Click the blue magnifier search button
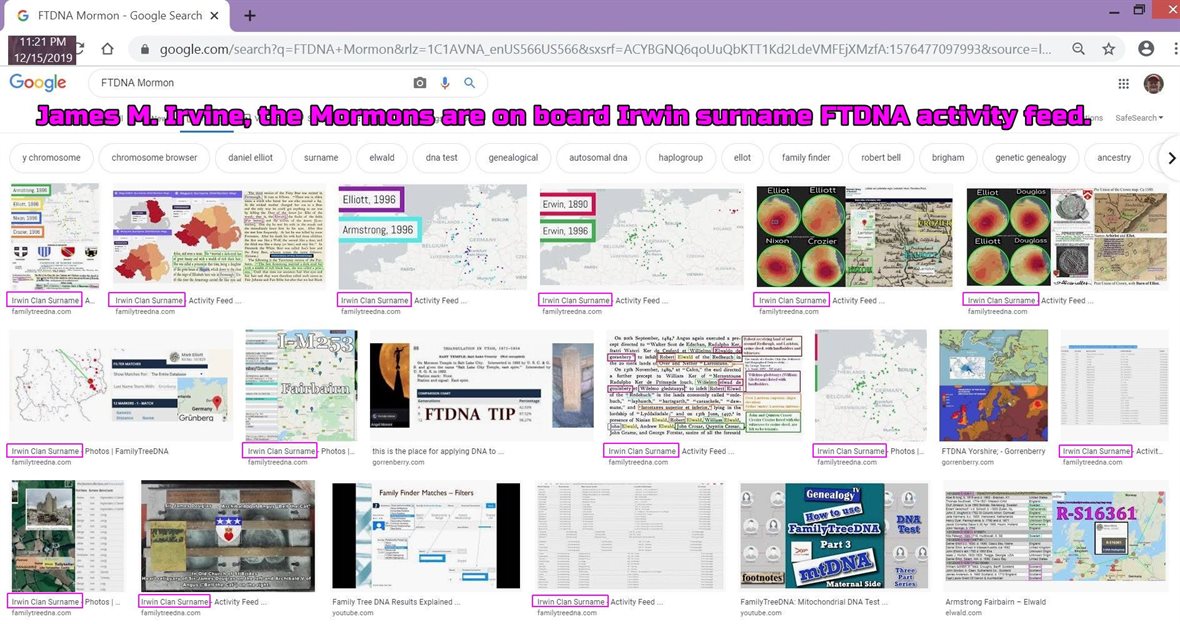Image resolution: width=1180 pixels, height=624 pixels. [469, 83]
